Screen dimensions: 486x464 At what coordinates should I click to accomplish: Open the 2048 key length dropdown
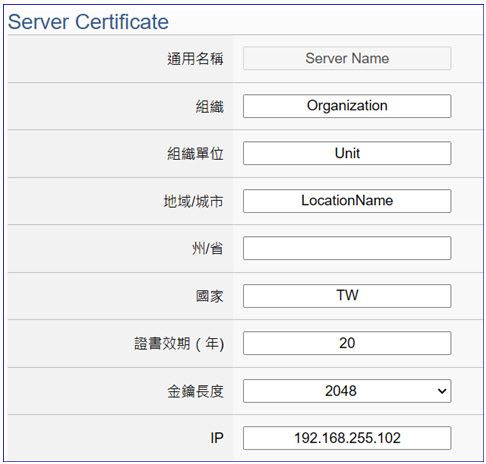point(347,391)
